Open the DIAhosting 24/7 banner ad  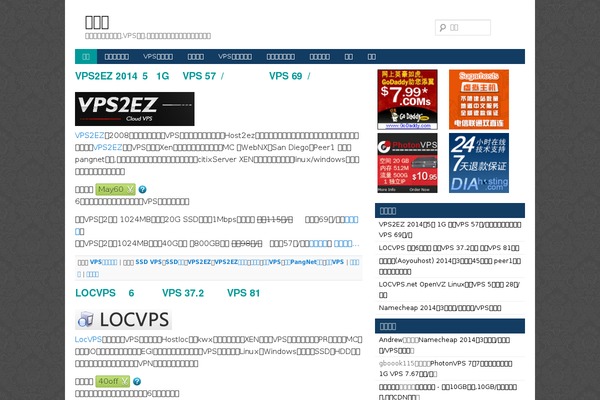(x=479, y=163)
